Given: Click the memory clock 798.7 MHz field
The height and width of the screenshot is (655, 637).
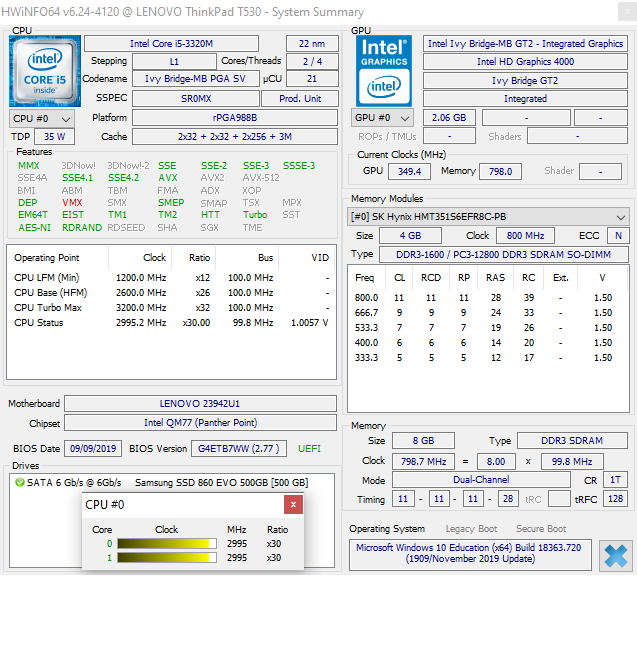Looking at the screenshot, I should coord(424,462).
